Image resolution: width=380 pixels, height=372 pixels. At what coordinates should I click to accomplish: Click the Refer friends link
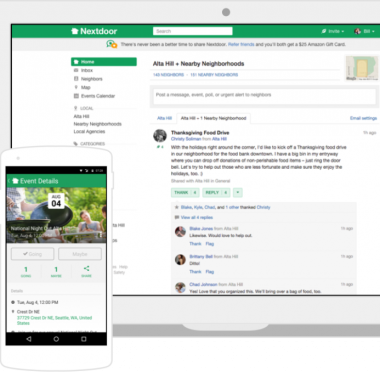click(x=241, y=44)
